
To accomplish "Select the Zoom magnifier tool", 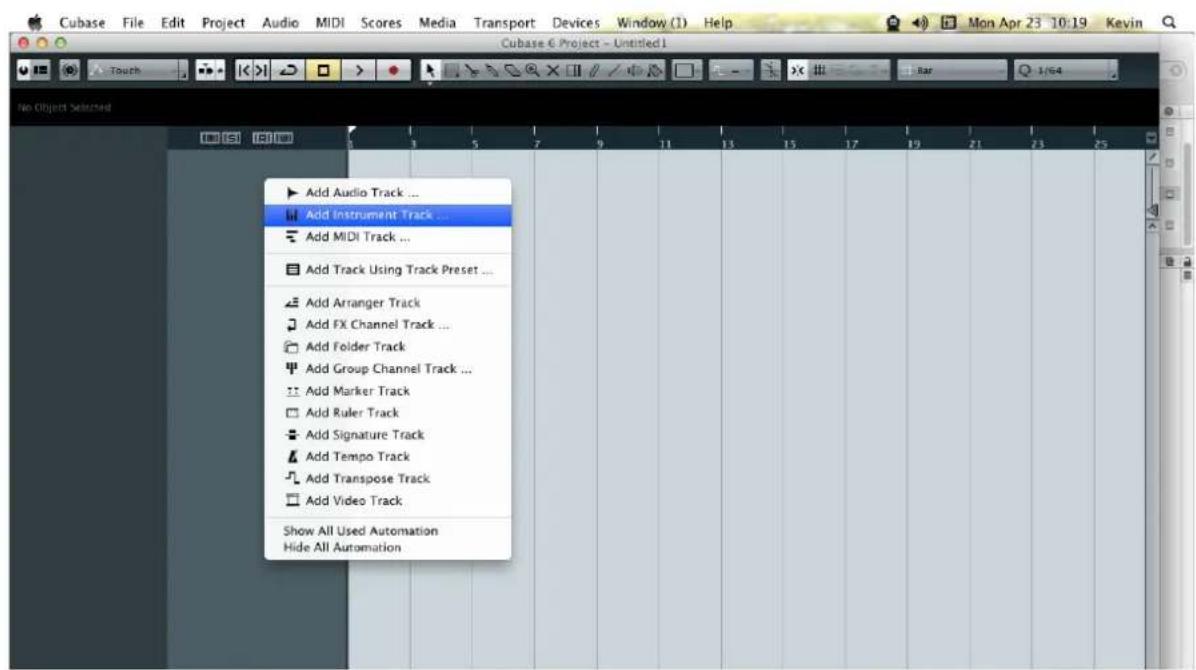I will pyautogui.click(x=532, y=70).
